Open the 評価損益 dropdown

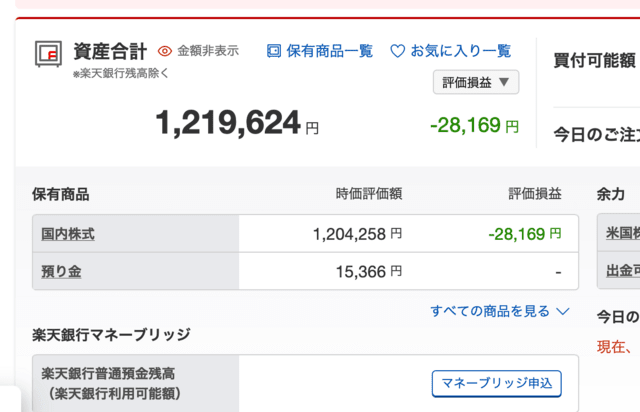[476, 82]
